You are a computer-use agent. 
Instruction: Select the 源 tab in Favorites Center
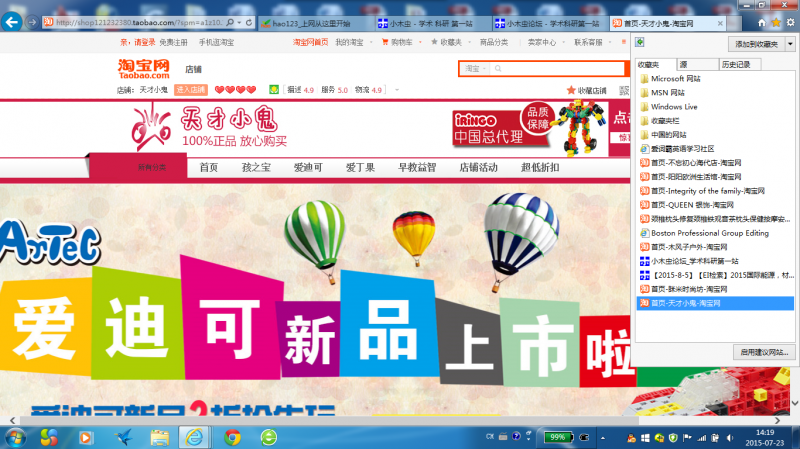(697, 64)
